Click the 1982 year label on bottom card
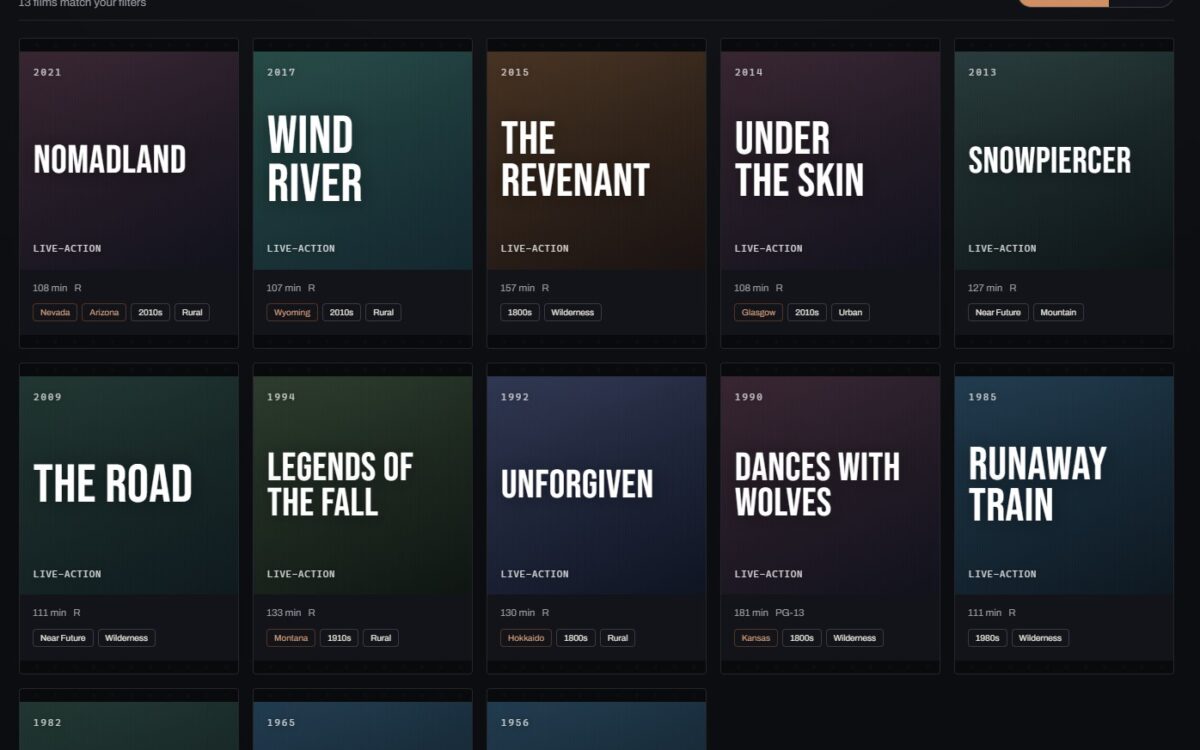 click(47, 722)
